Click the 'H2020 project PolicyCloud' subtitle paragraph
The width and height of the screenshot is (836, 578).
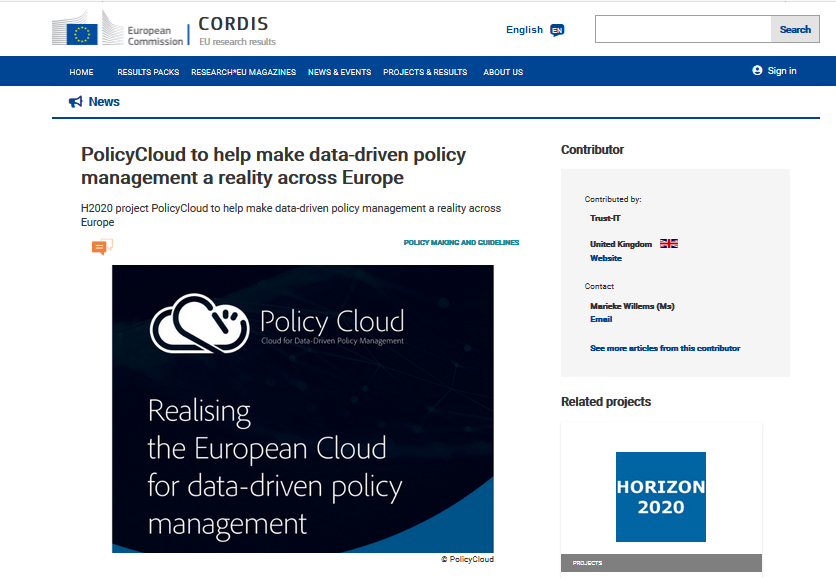click(x=291, y=215)
